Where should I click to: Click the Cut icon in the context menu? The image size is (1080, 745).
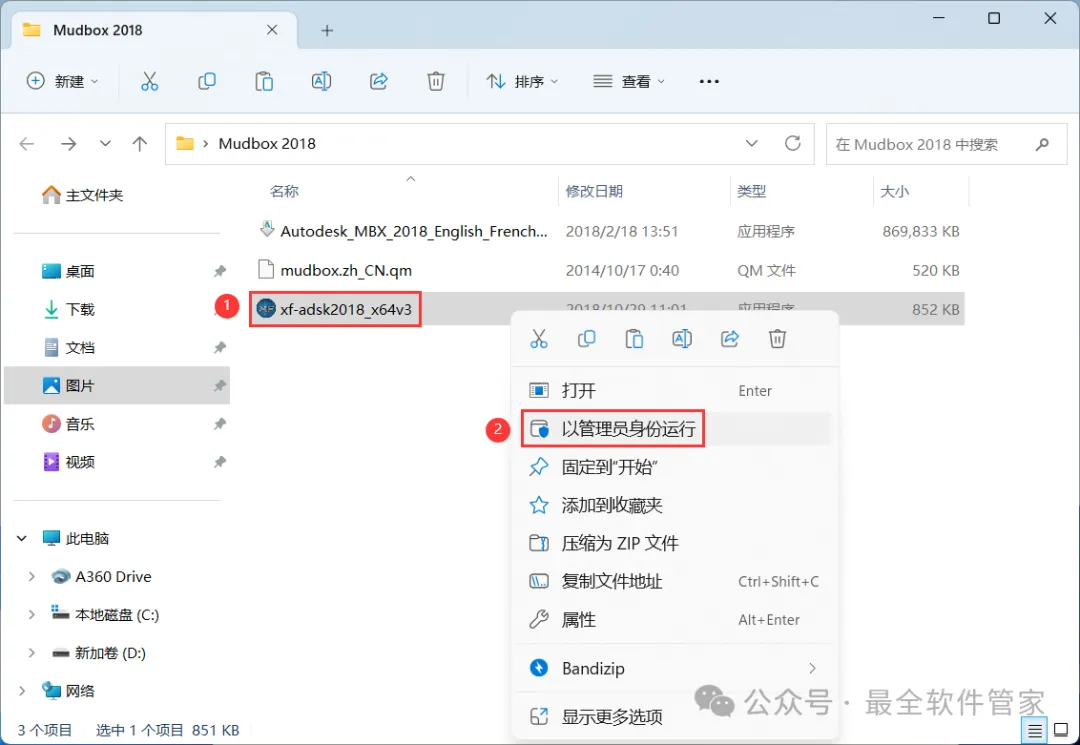539,339
